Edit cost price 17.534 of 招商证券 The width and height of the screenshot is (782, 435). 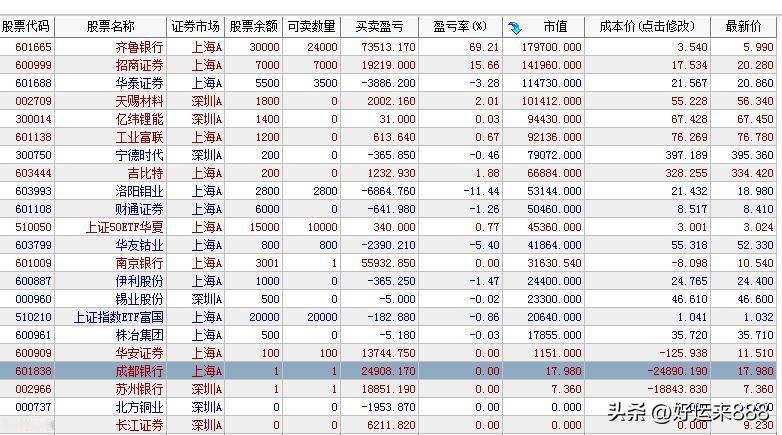point(689,65)
